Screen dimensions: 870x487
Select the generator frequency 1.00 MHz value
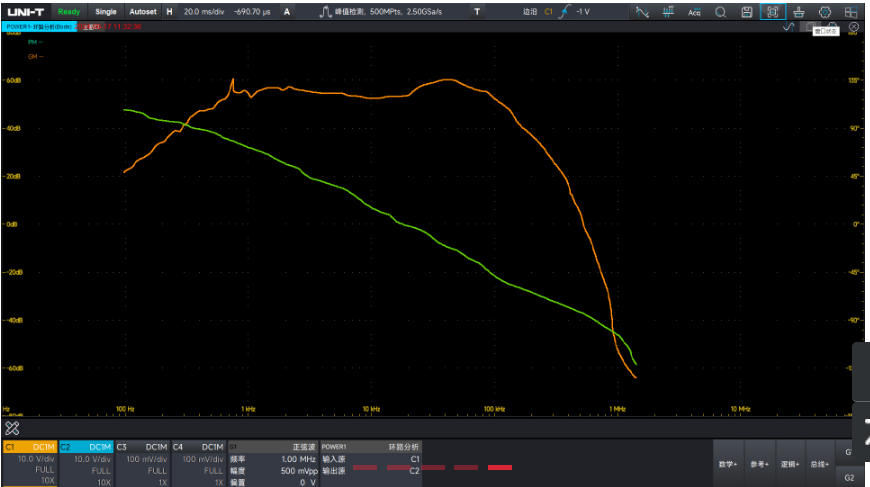pos(299,459)
